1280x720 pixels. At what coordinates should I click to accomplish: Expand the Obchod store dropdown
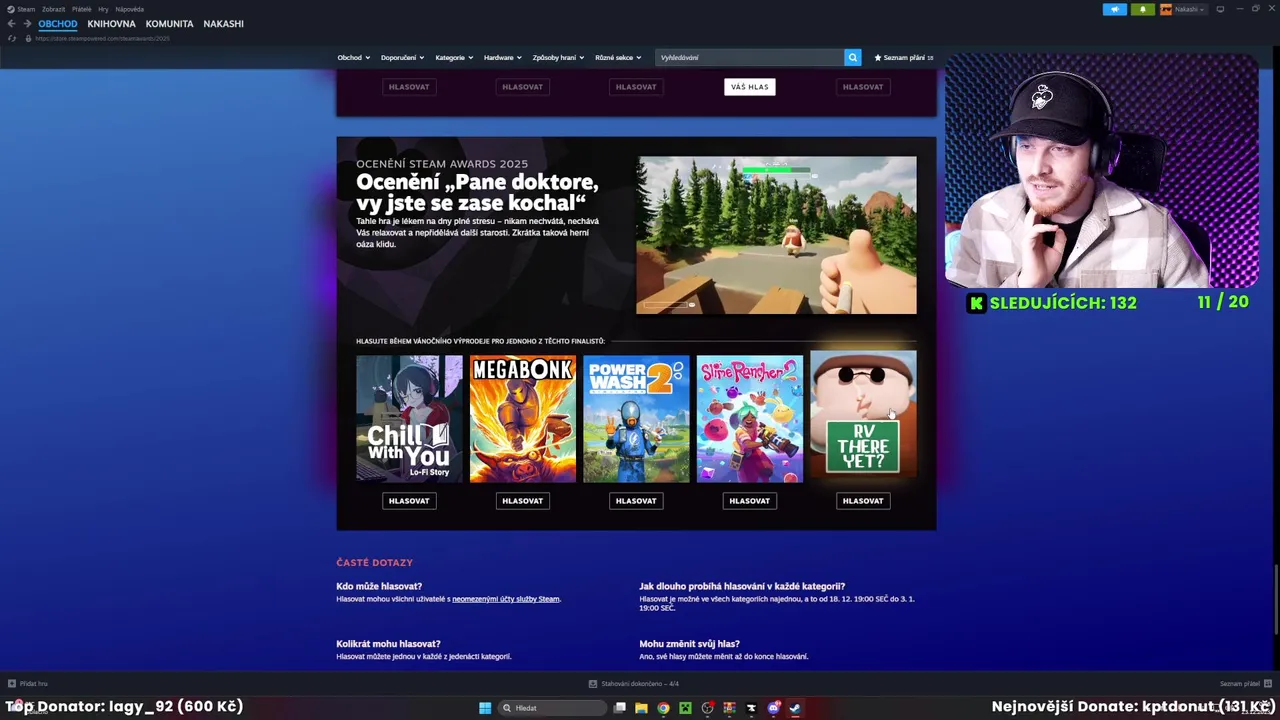coord(354,58)
